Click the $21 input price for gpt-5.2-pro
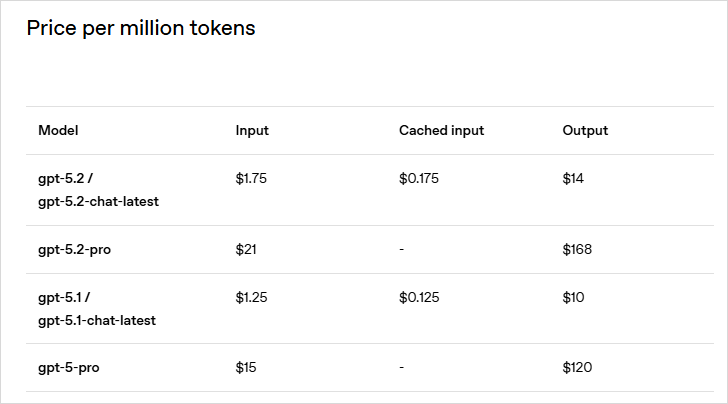Screen dimensions: 728x404 246,249
